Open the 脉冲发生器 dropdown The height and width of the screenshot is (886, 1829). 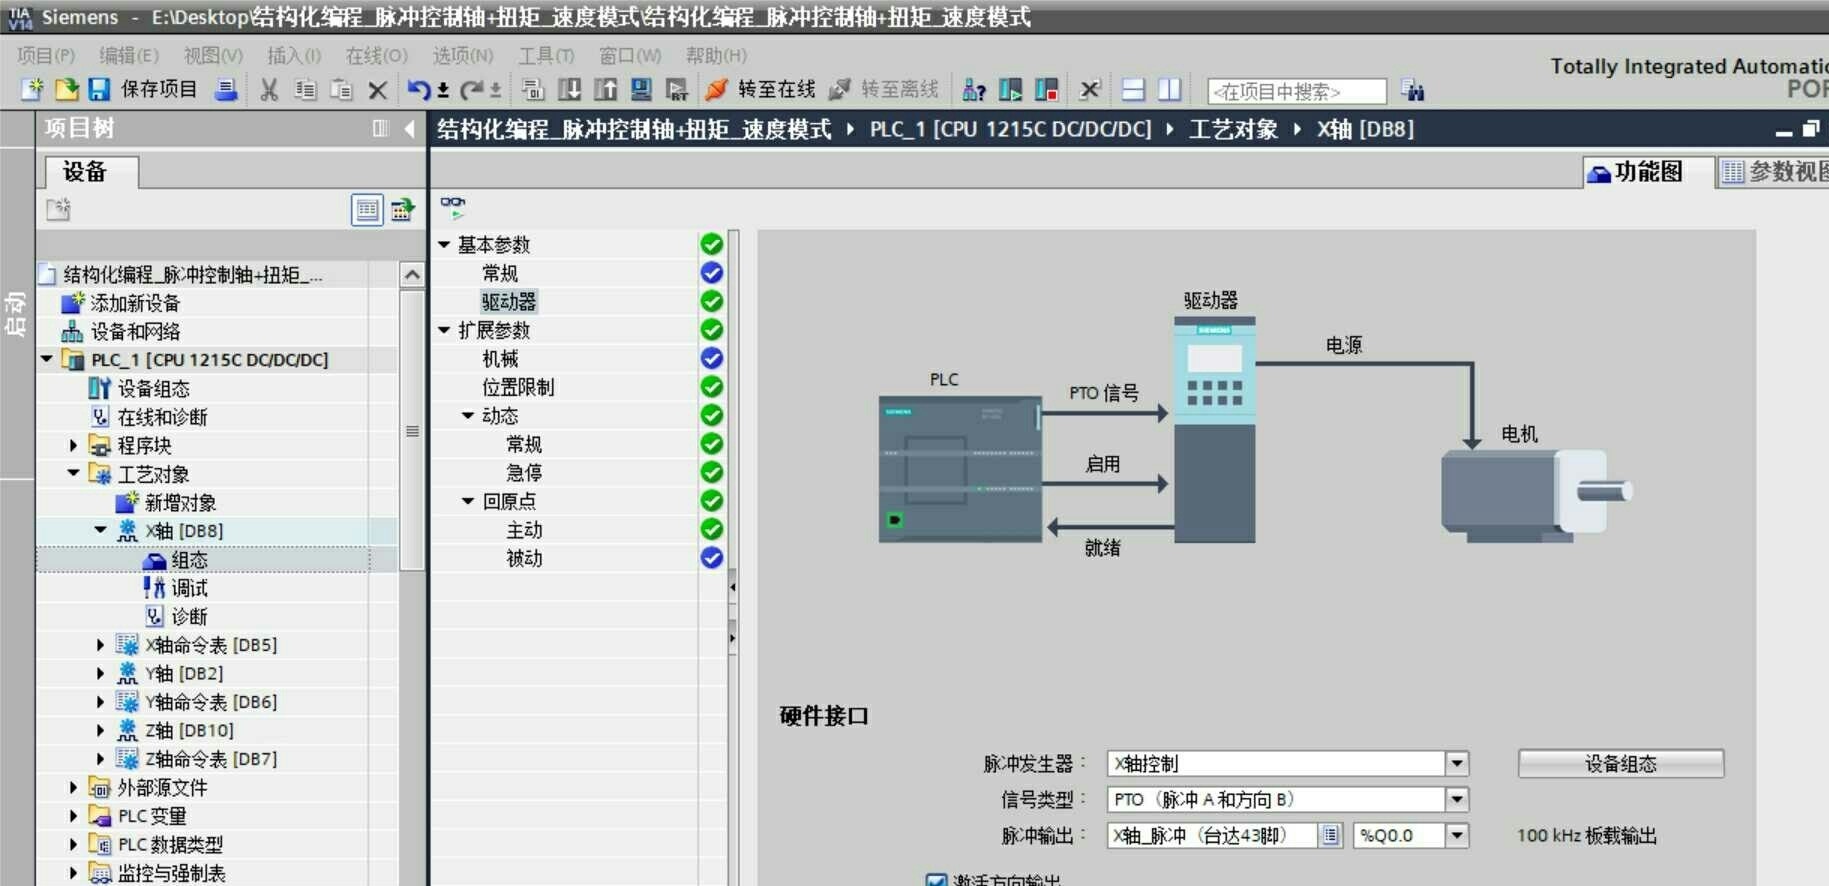[1457, 764]
